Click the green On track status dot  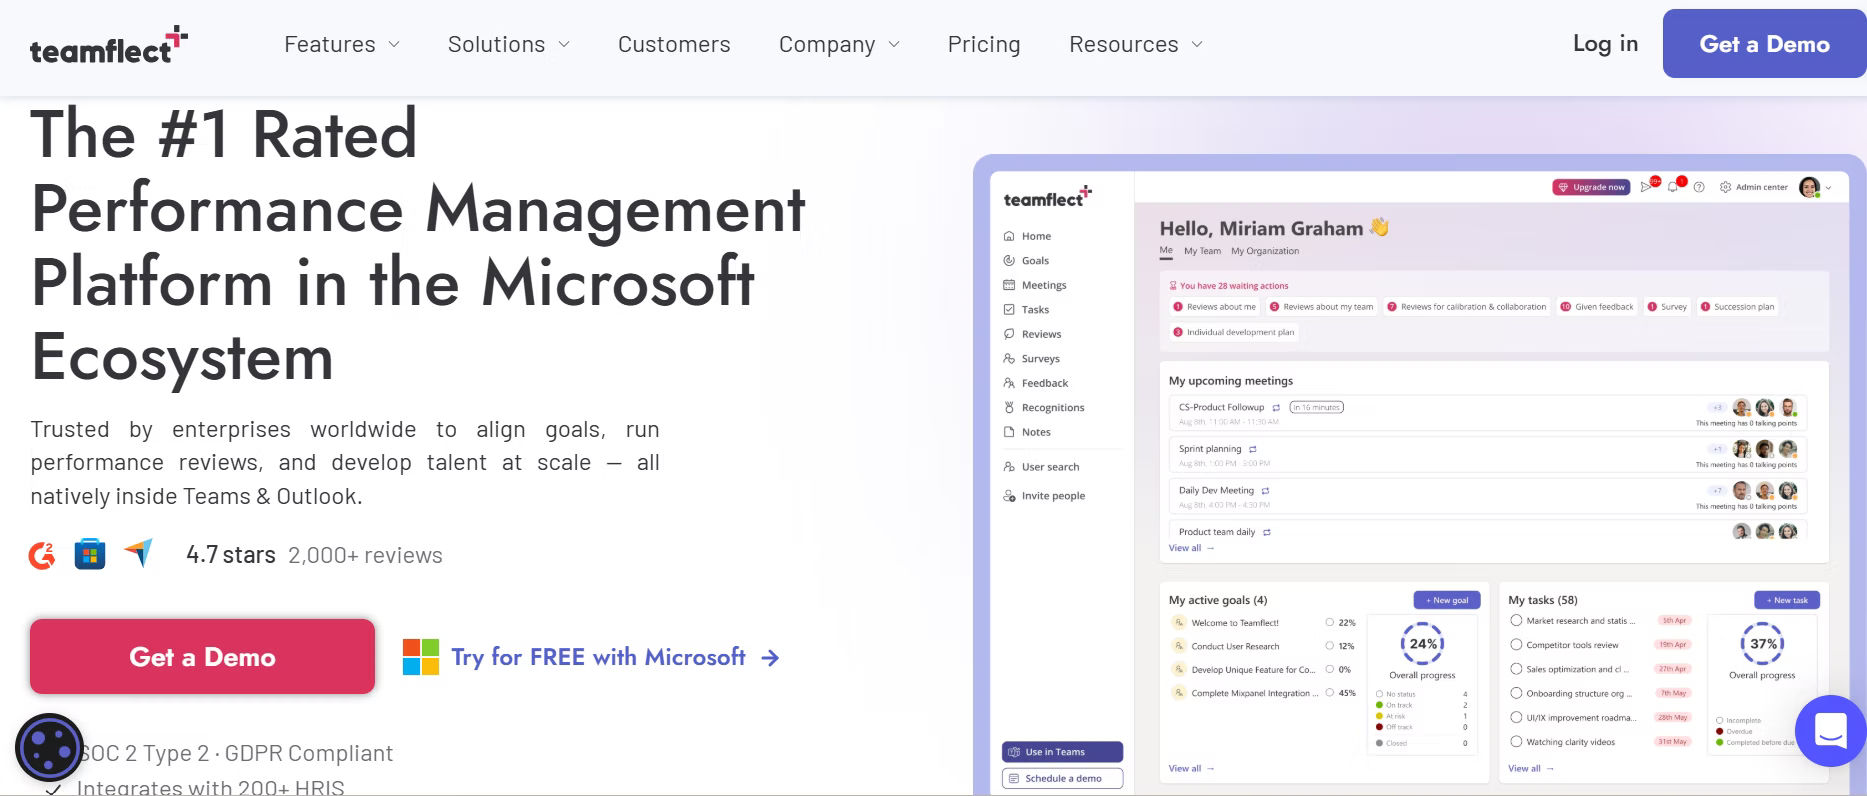(1379, 705)
